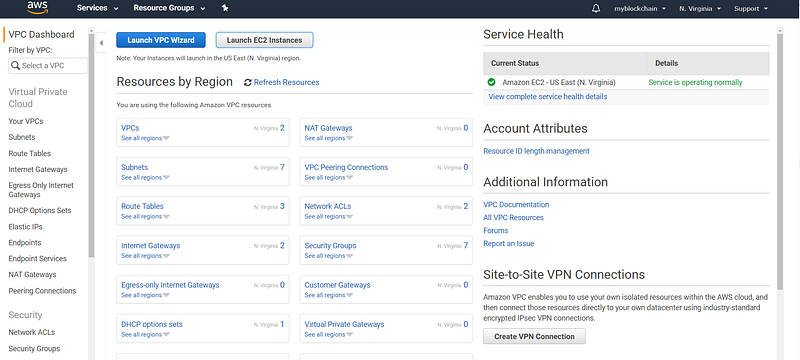Open Resource ID length management link

coord(536,151)
